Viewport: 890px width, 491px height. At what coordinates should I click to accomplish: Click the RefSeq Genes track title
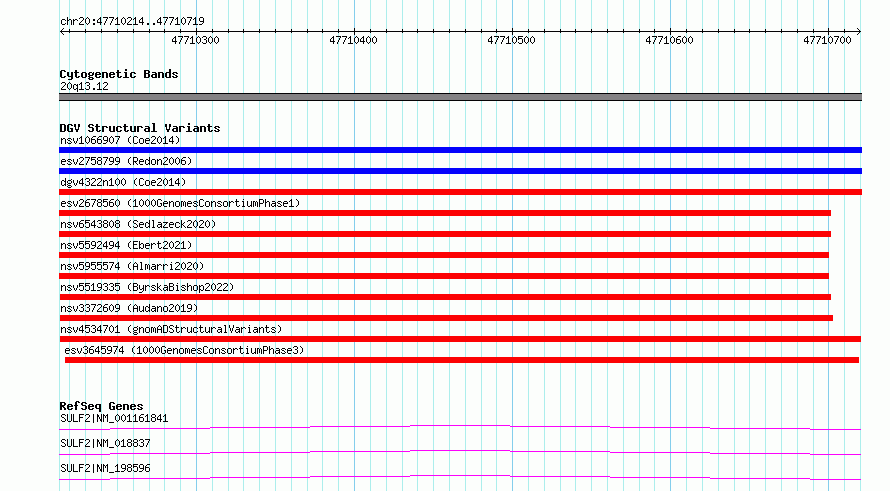pyautogui.click(x=101, y=406)
